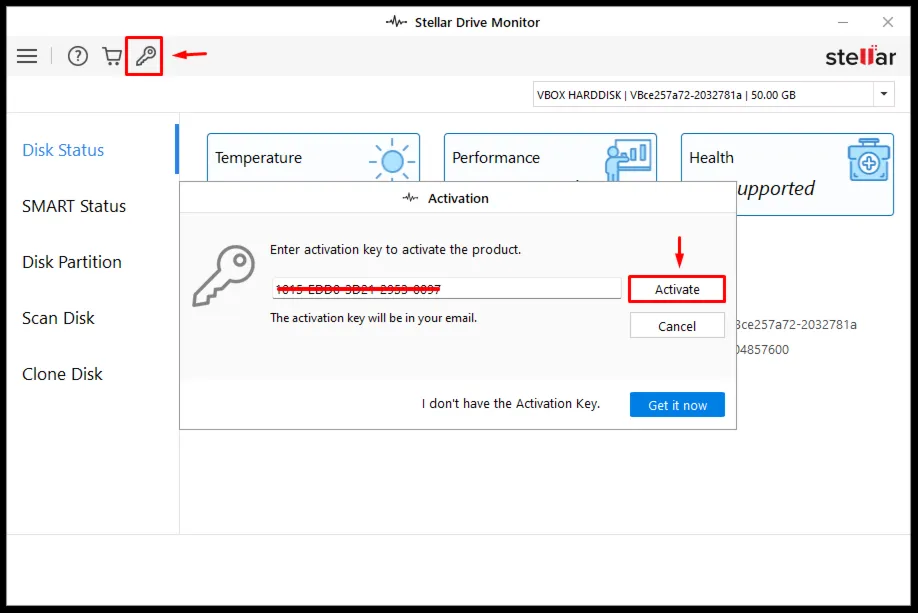Open the Performance card

tap(550, 158)
